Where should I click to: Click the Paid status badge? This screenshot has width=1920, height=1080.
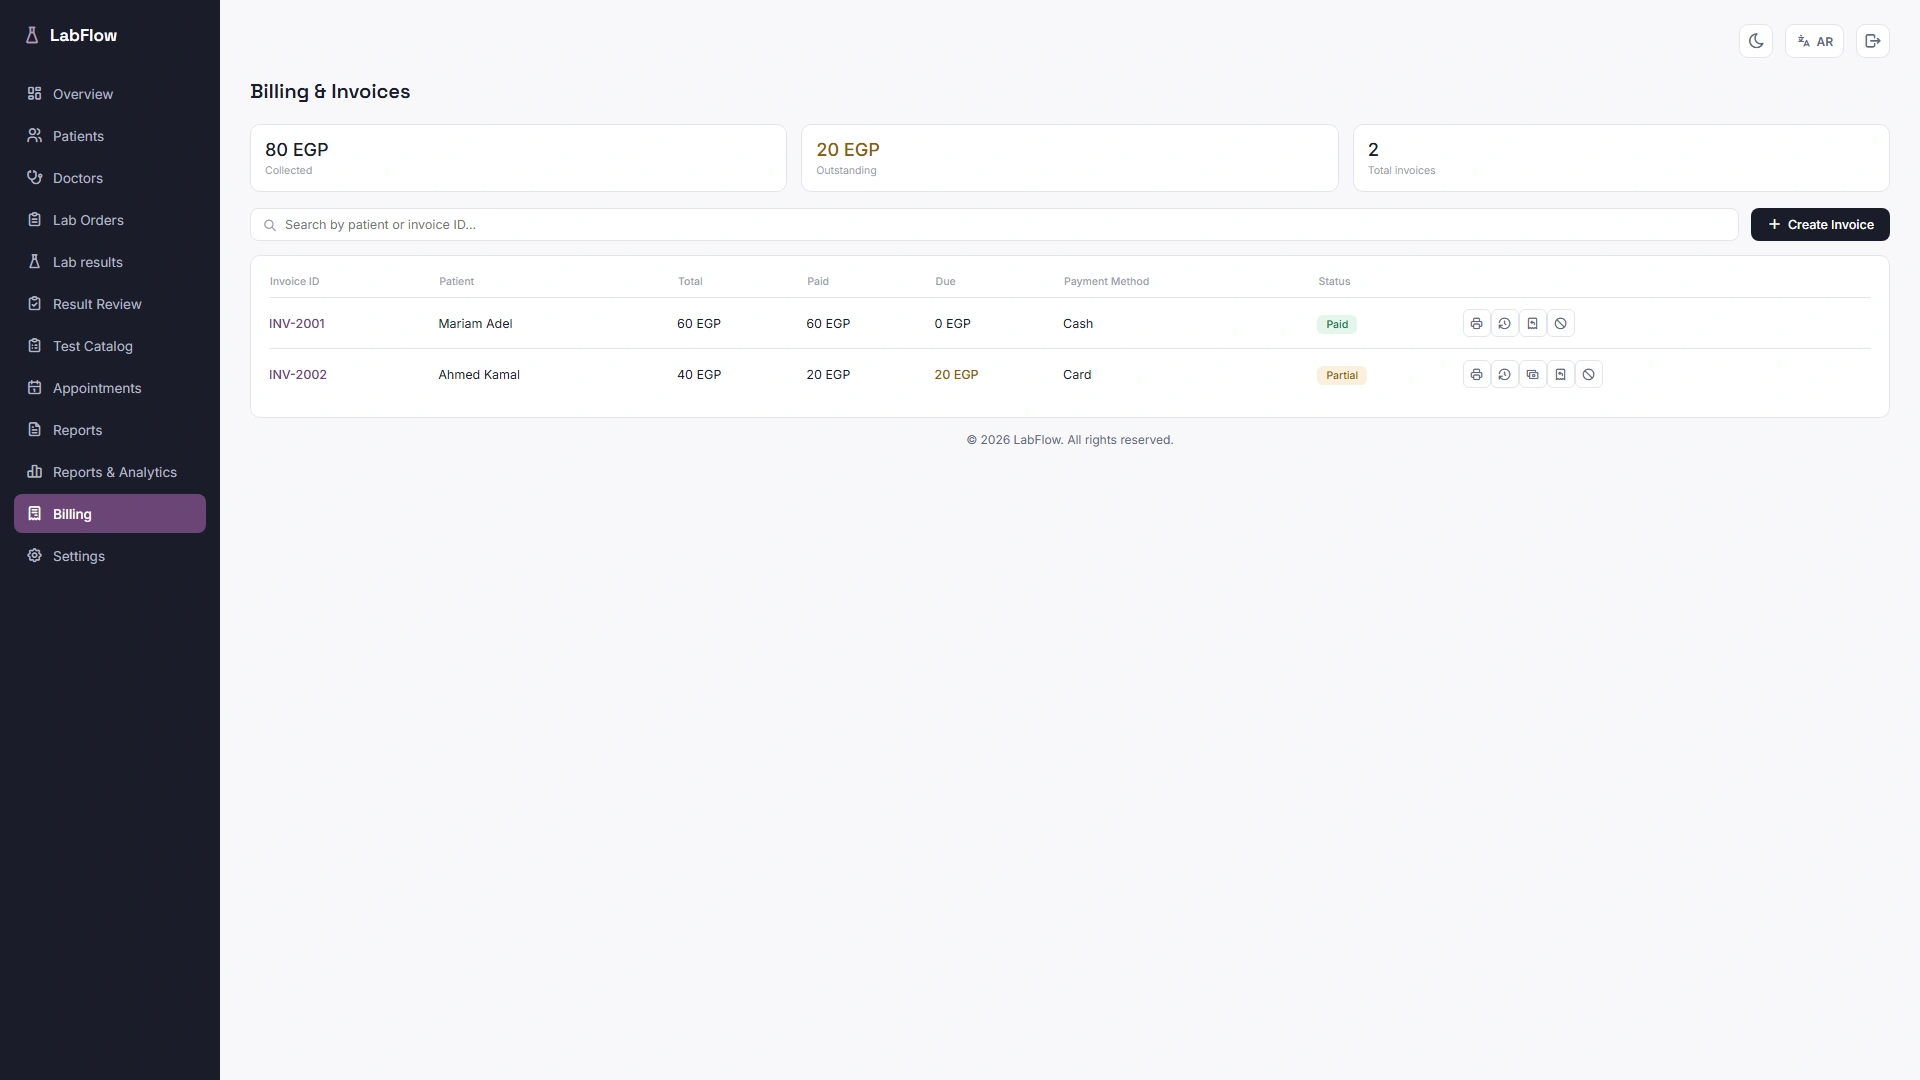[1337, 324]
